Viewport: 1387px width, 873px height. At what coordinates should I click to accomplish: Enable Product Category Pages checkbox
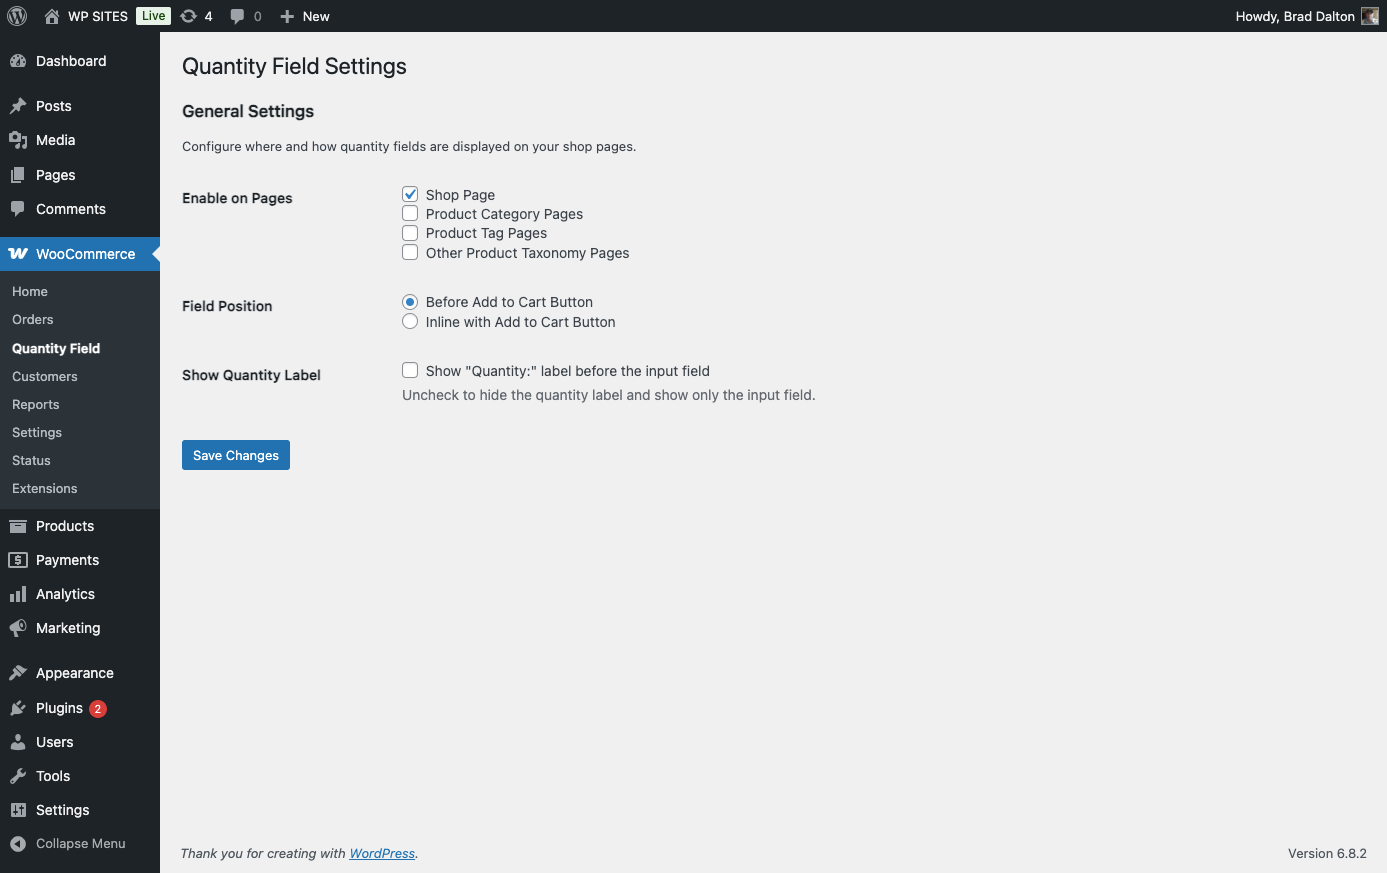(x=410, y=214)
